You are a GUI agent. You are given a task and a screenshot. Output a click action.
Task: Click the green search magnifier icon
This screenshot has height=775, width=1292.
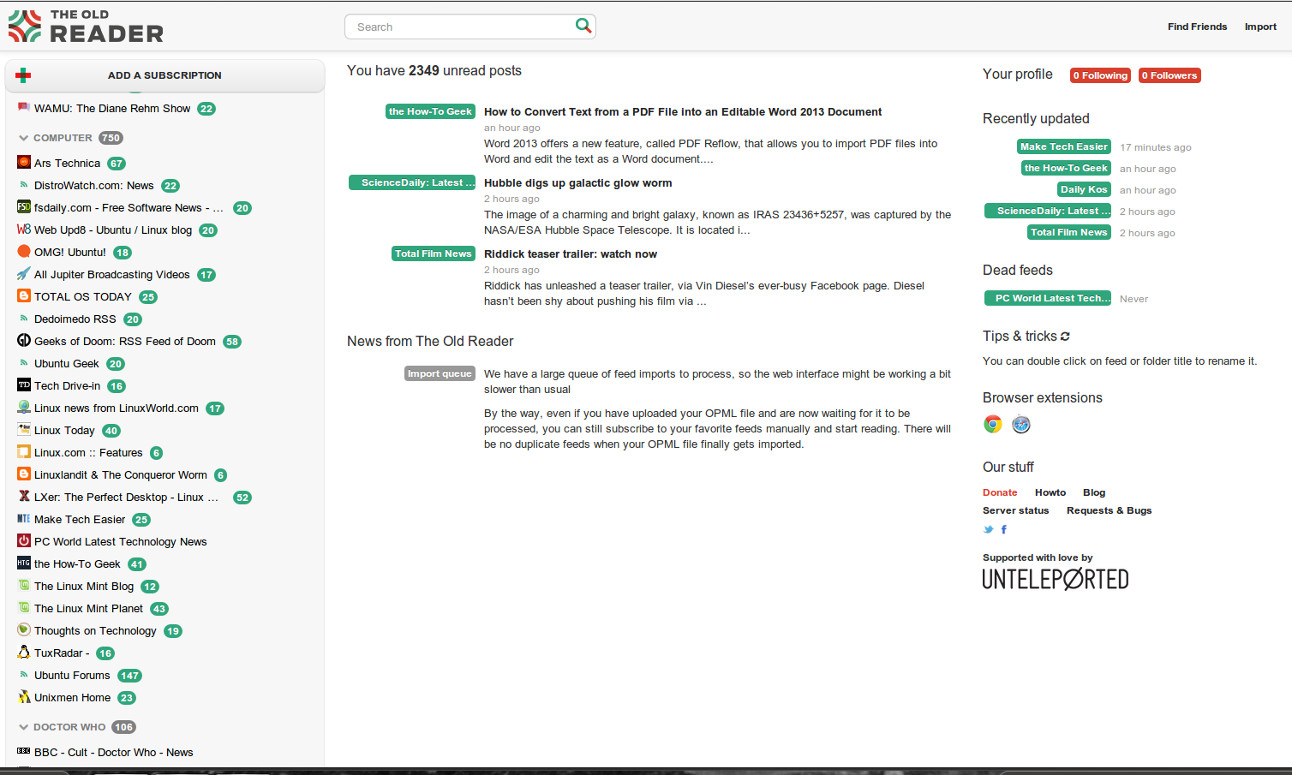point(583,26)
